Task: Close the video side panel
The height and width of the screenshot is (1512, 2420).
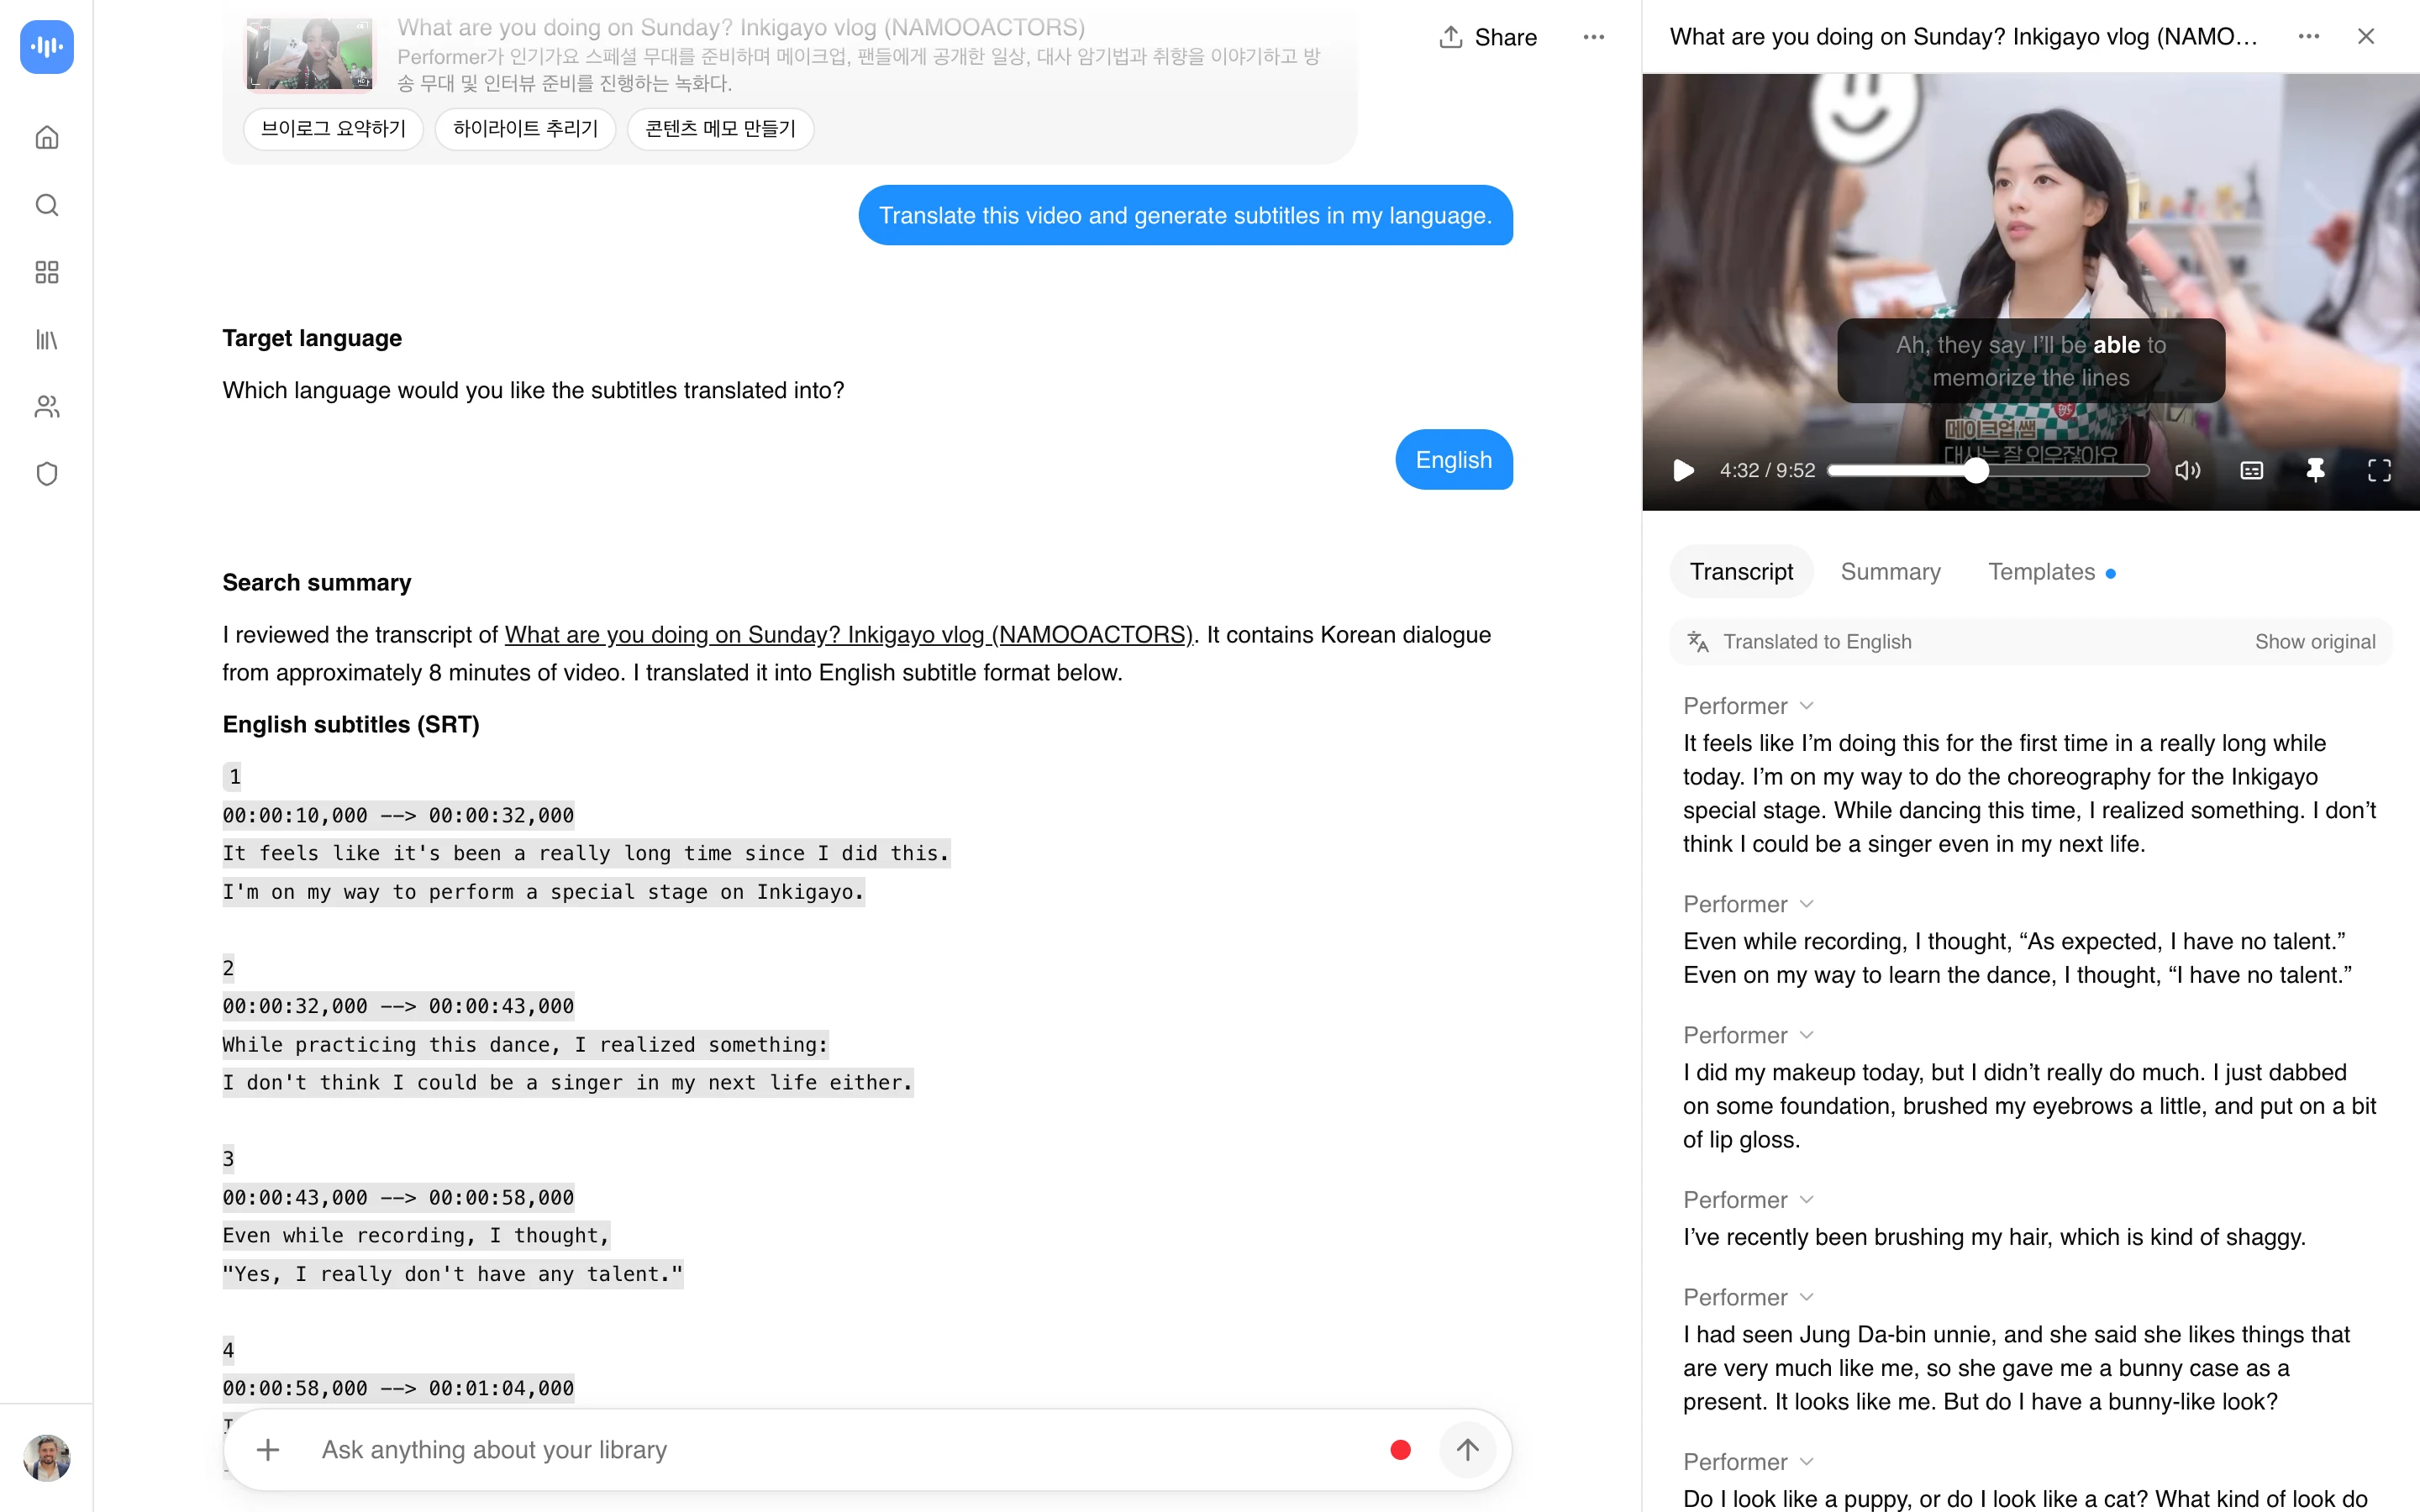Action: click(x=2365, y=36)
